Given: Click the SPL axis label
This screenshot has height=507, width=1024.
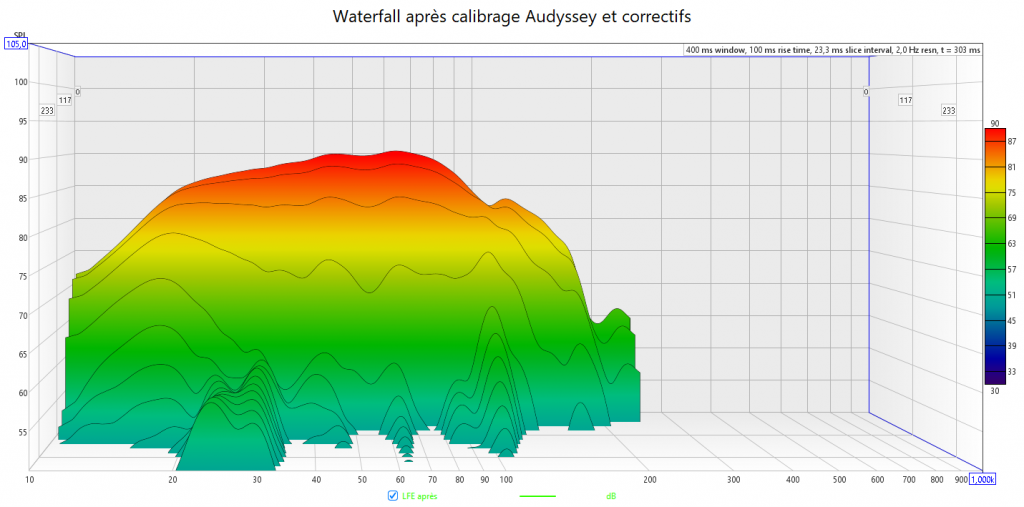Looking at the screenshot, I should (x=16, y=36).
